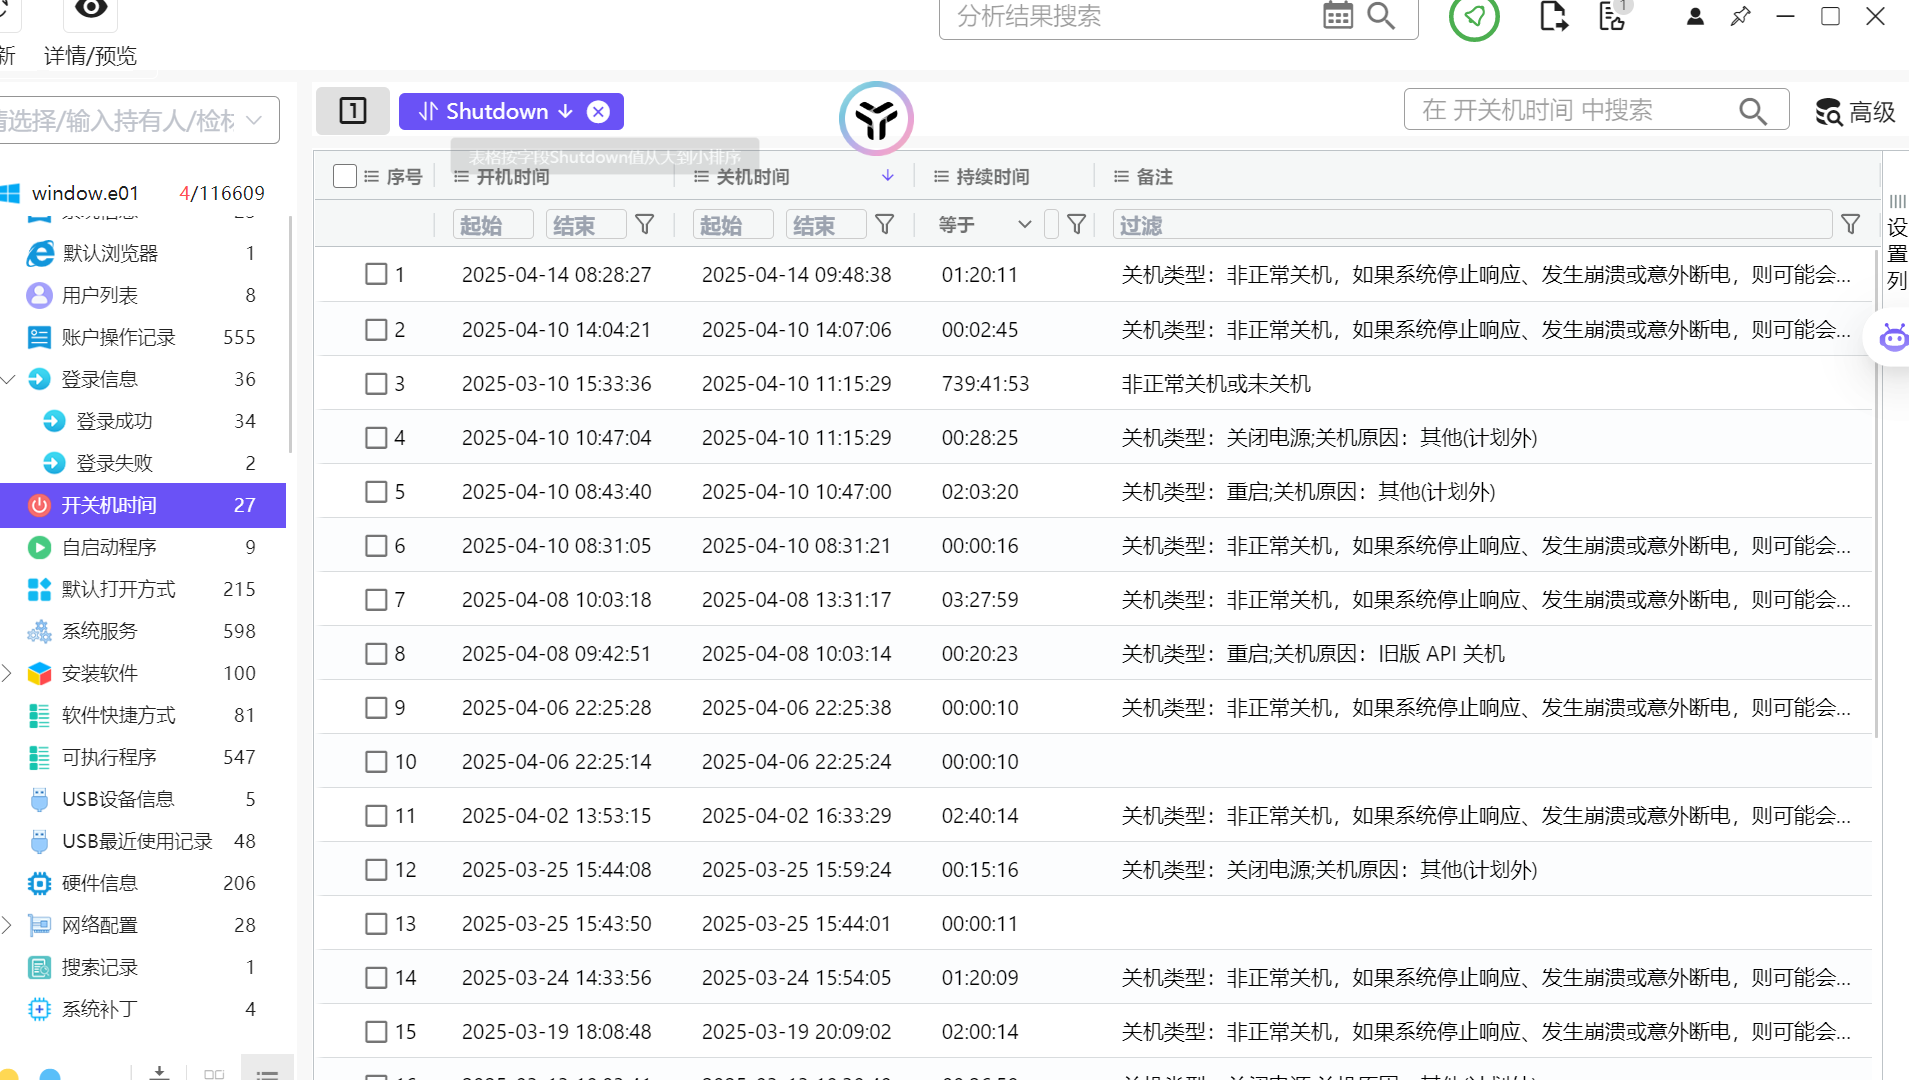Viewport: 1909px width, 1080px height.
Task: Apply filter on 开机时间 column
Action: point(645,225)
